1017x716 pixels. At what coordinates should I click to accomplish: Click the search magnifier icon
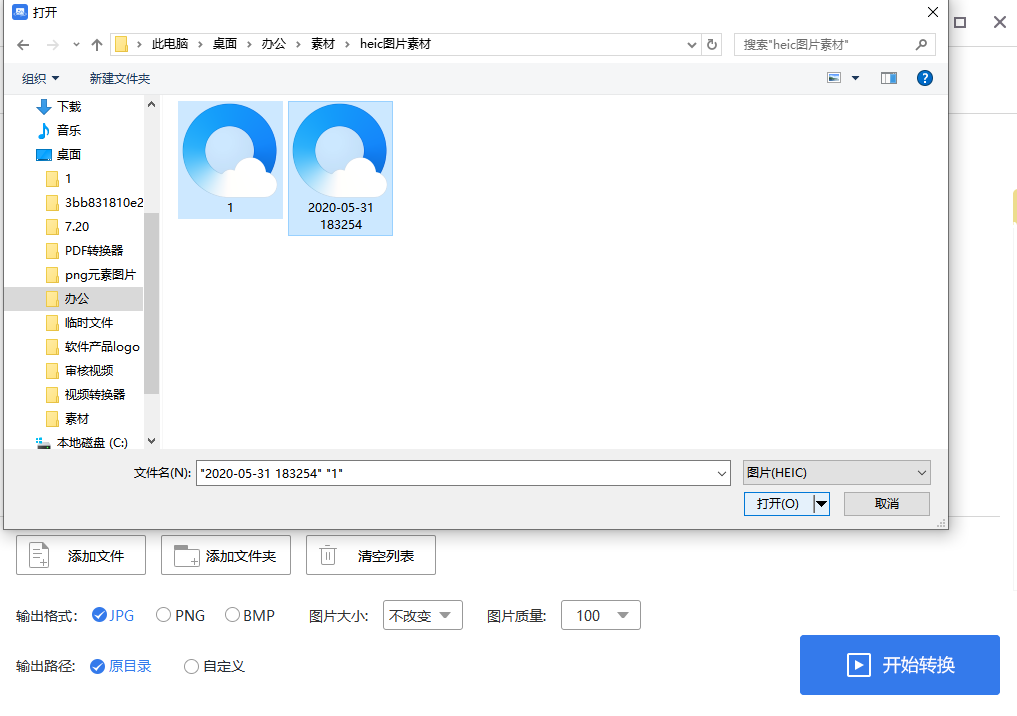pyautogui.click(x=921, y=45)
